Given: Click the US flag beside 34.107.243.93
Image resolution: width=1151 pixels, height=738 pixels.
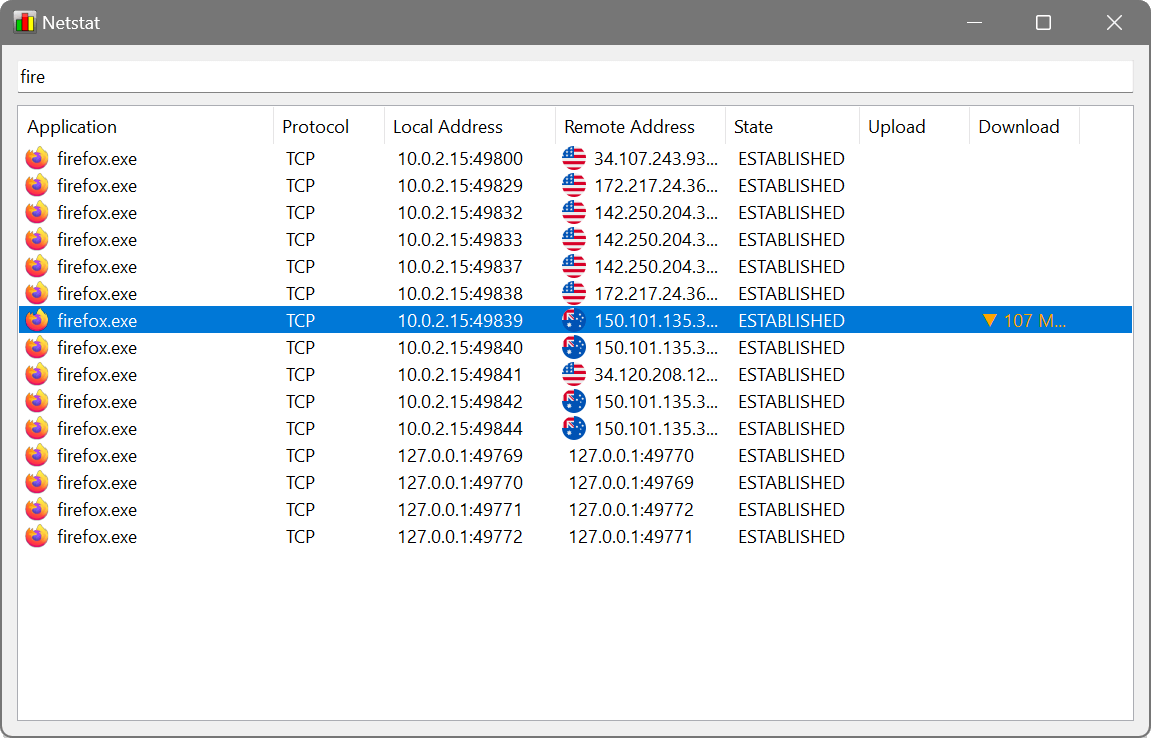Looking at the screenshot, I should pyautogui.click(x=574, y=159).
